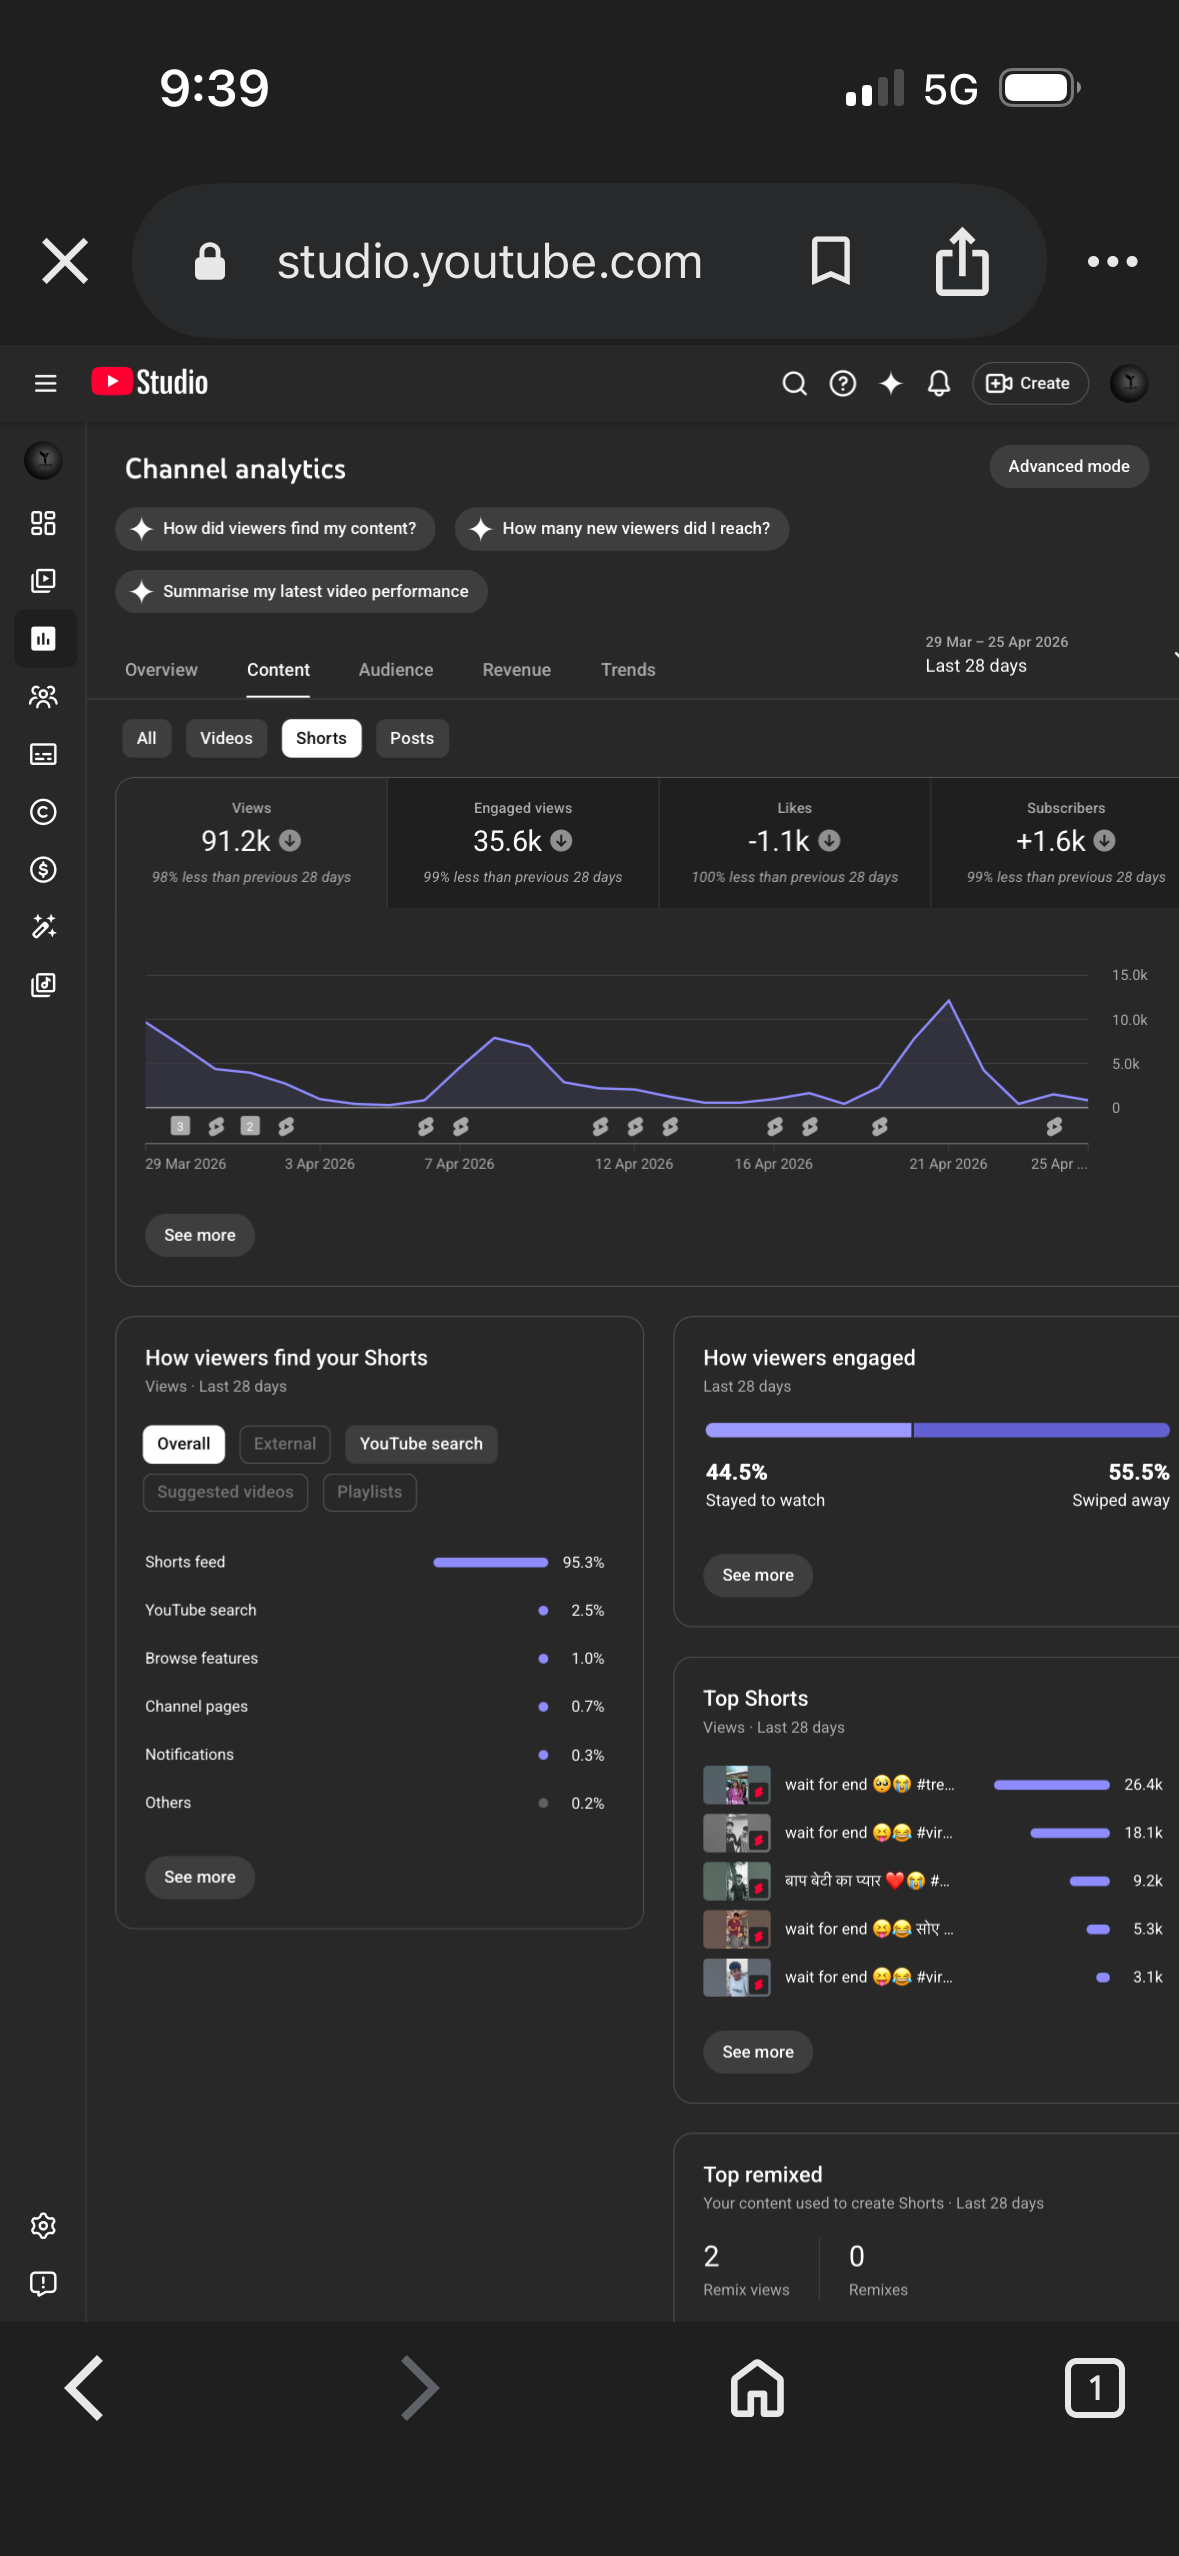Select the YouTube search traffic chip

(420, 1444)
